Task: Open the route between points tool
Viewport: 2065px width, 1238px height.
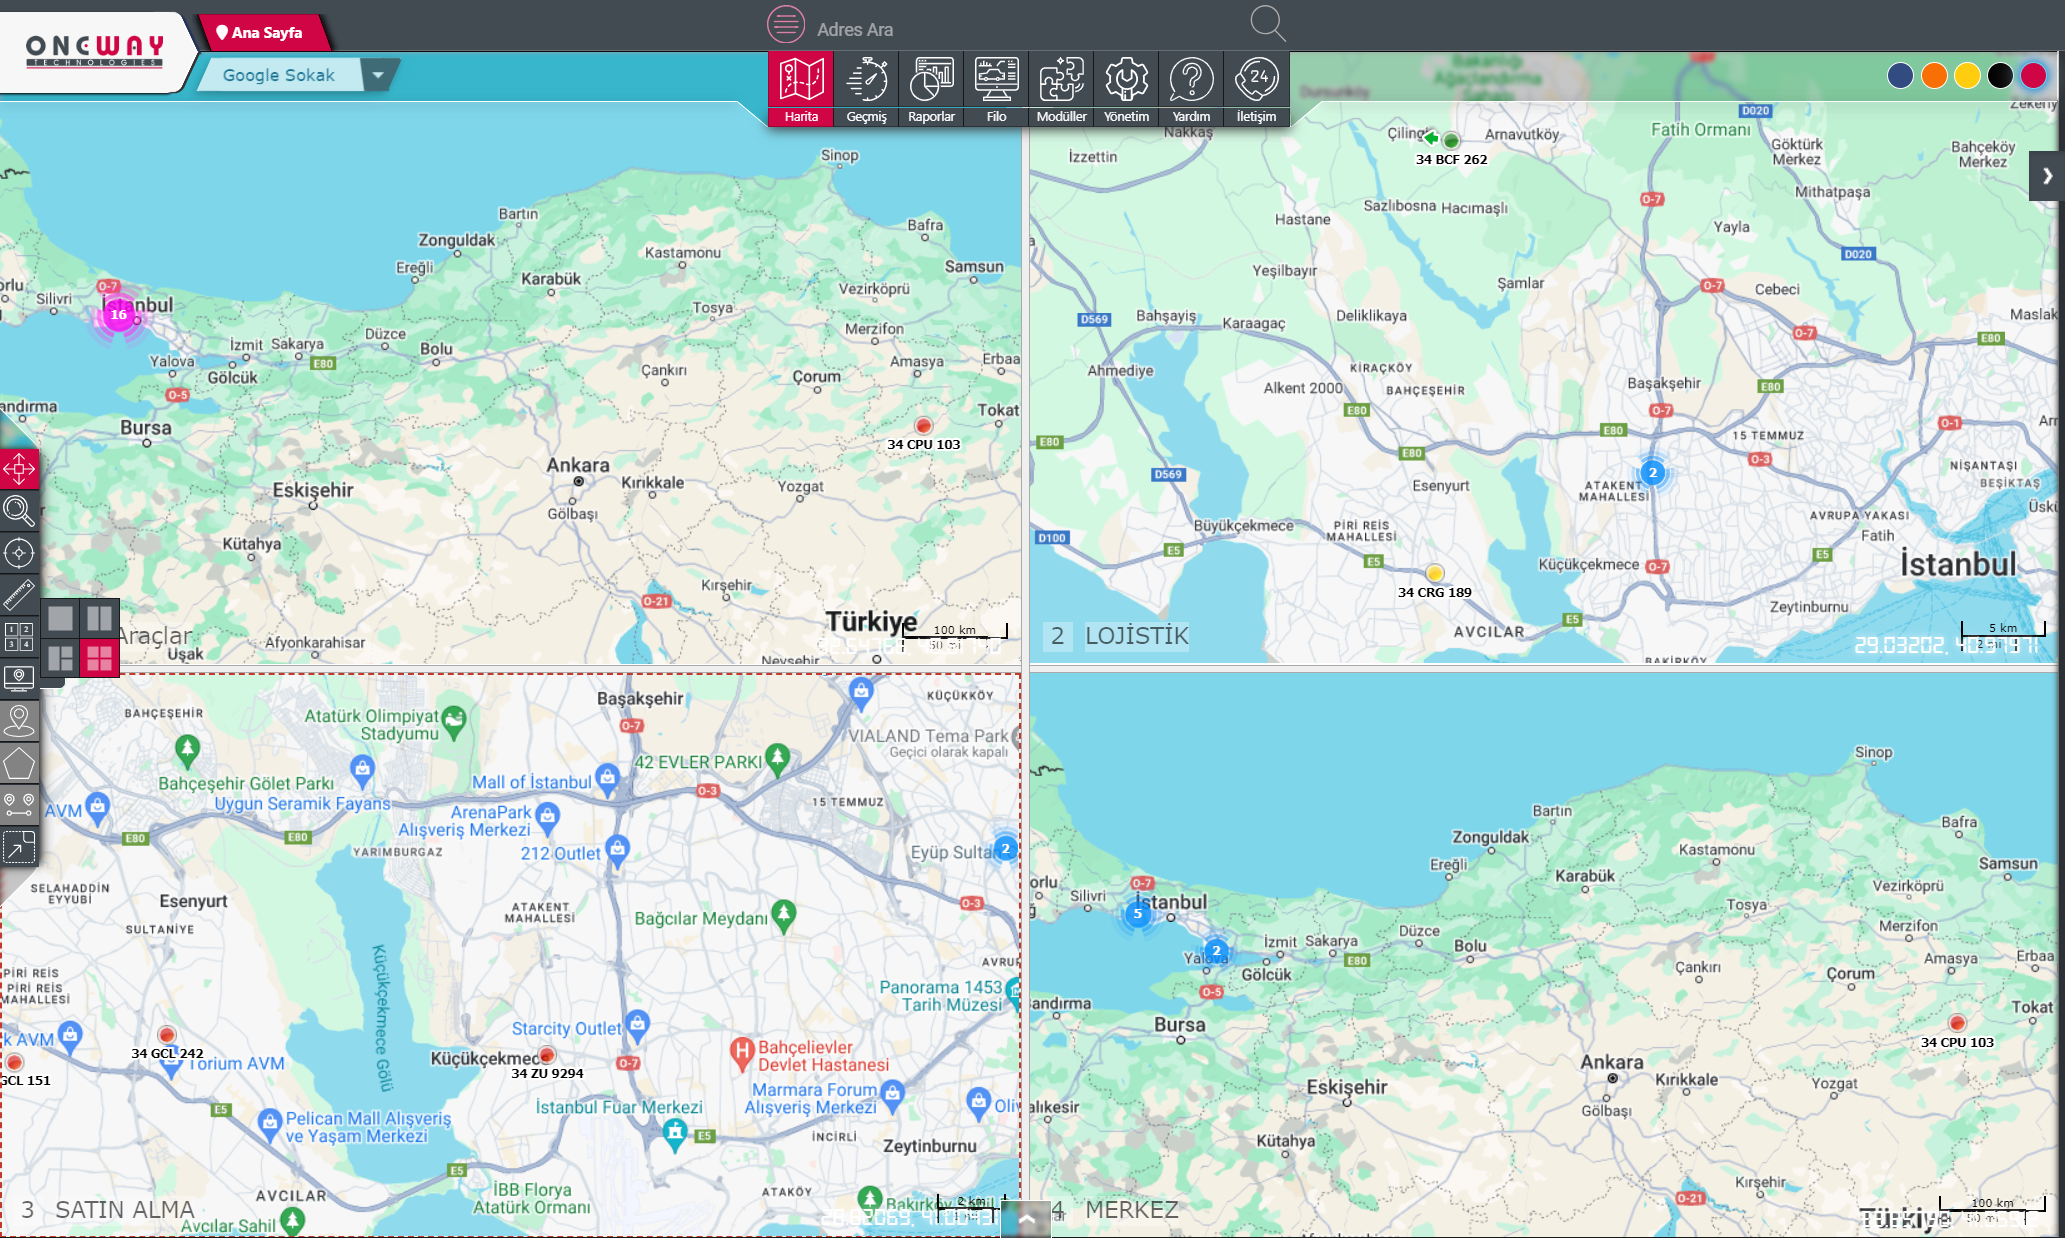Action: click(x=19, y=805)
